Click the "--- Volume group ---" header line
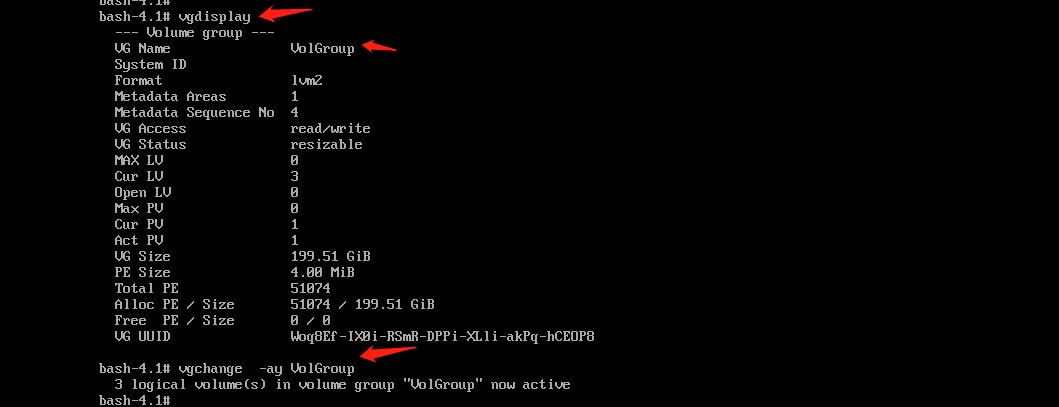This screenshot has width=1059, height=407. [195, 32]
